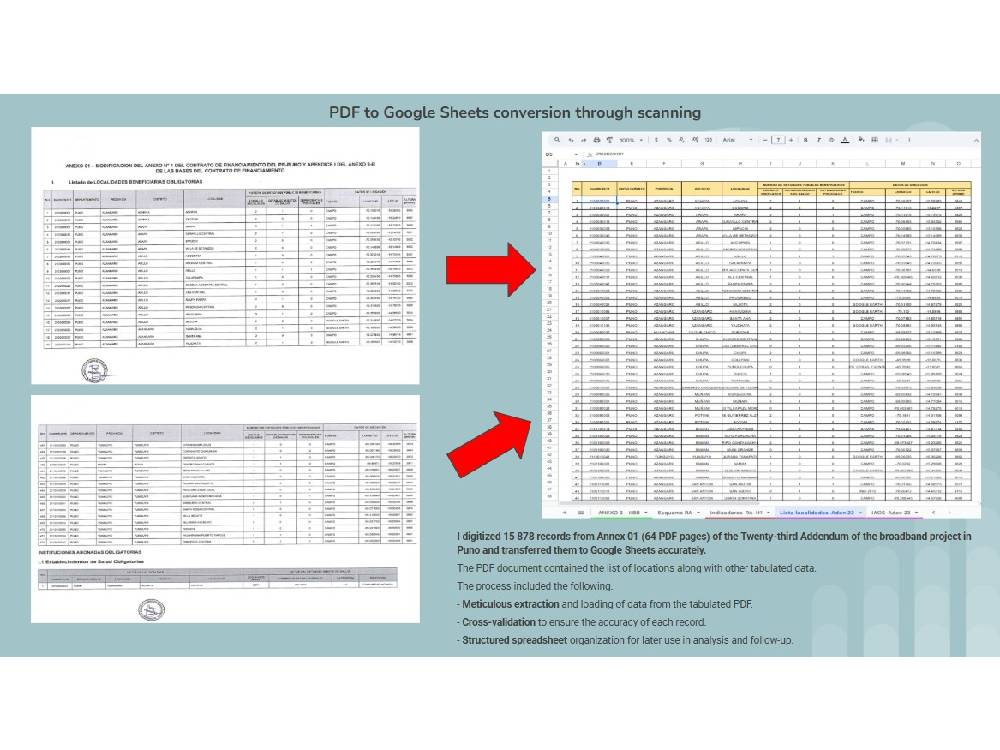Click the sheet tabs scroll-left arrow
1000x750 pixels.
tap(934, 512)
